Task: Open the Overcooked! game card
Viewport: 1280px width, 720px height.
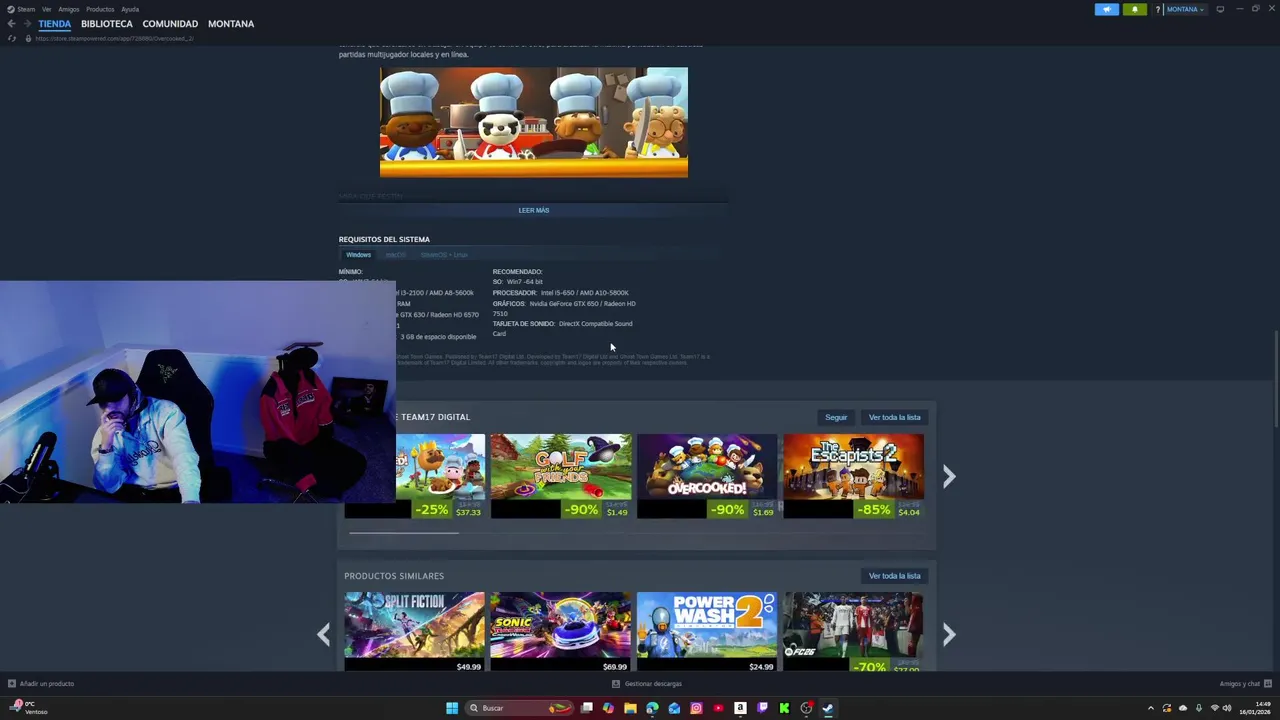Action: point(707,476)
